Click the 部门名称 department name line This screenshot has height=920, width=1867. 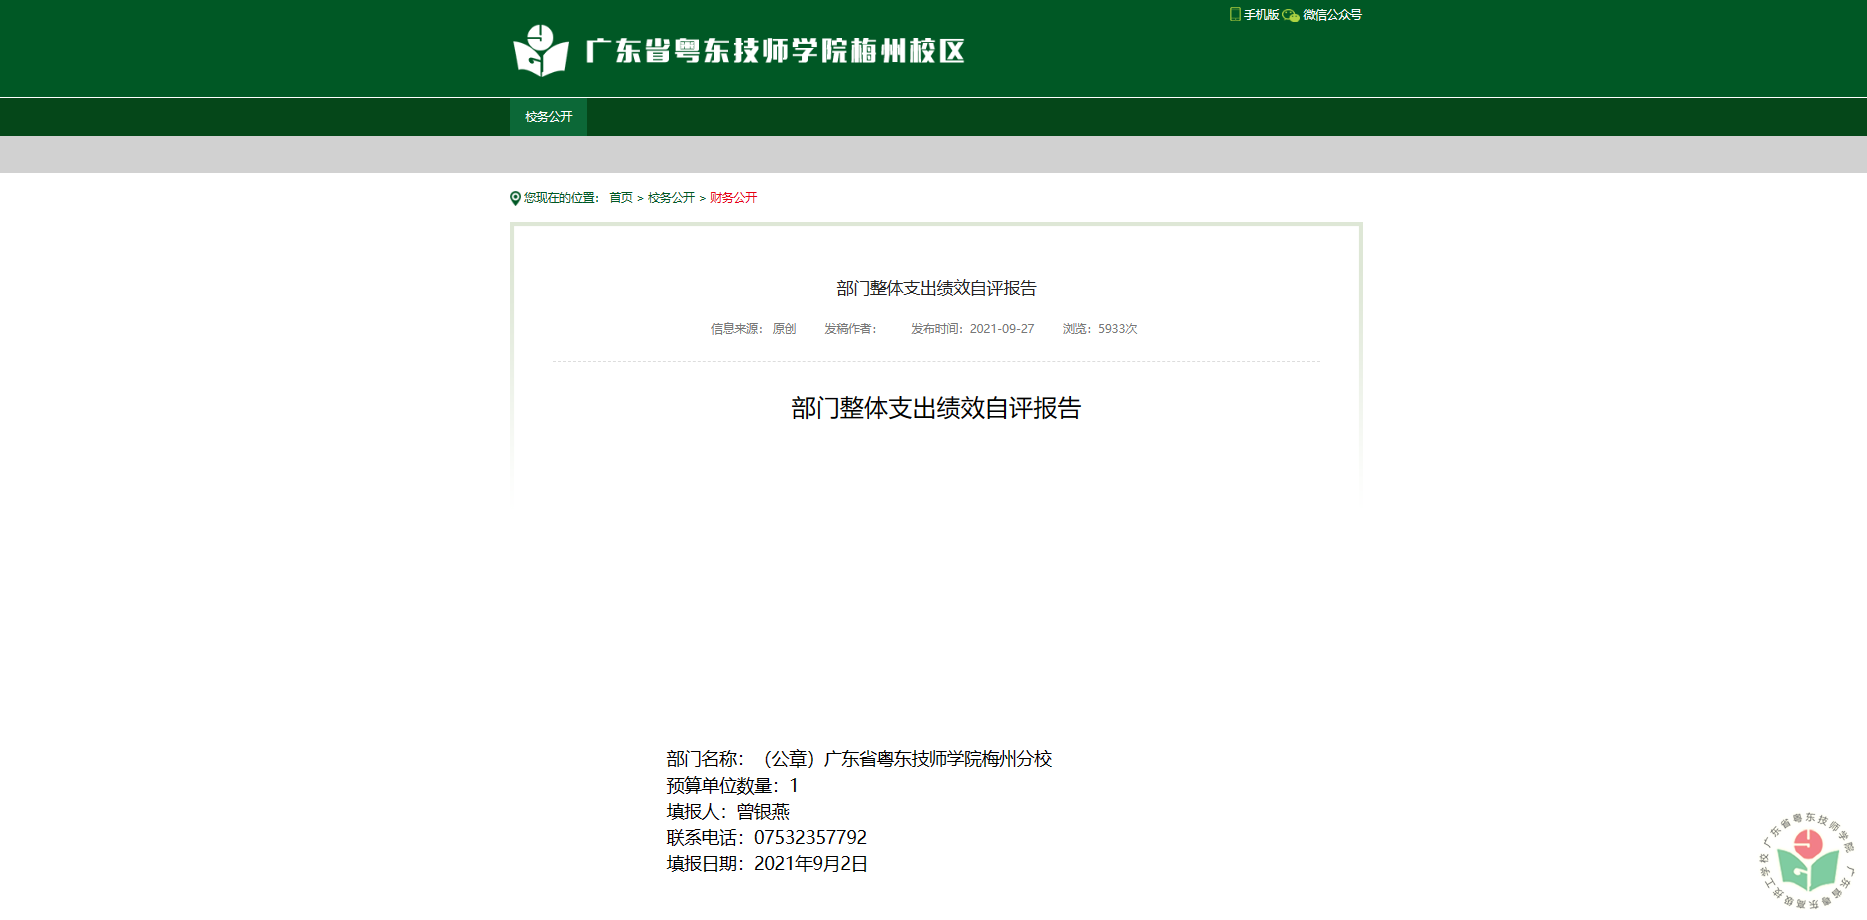(859, 759)
